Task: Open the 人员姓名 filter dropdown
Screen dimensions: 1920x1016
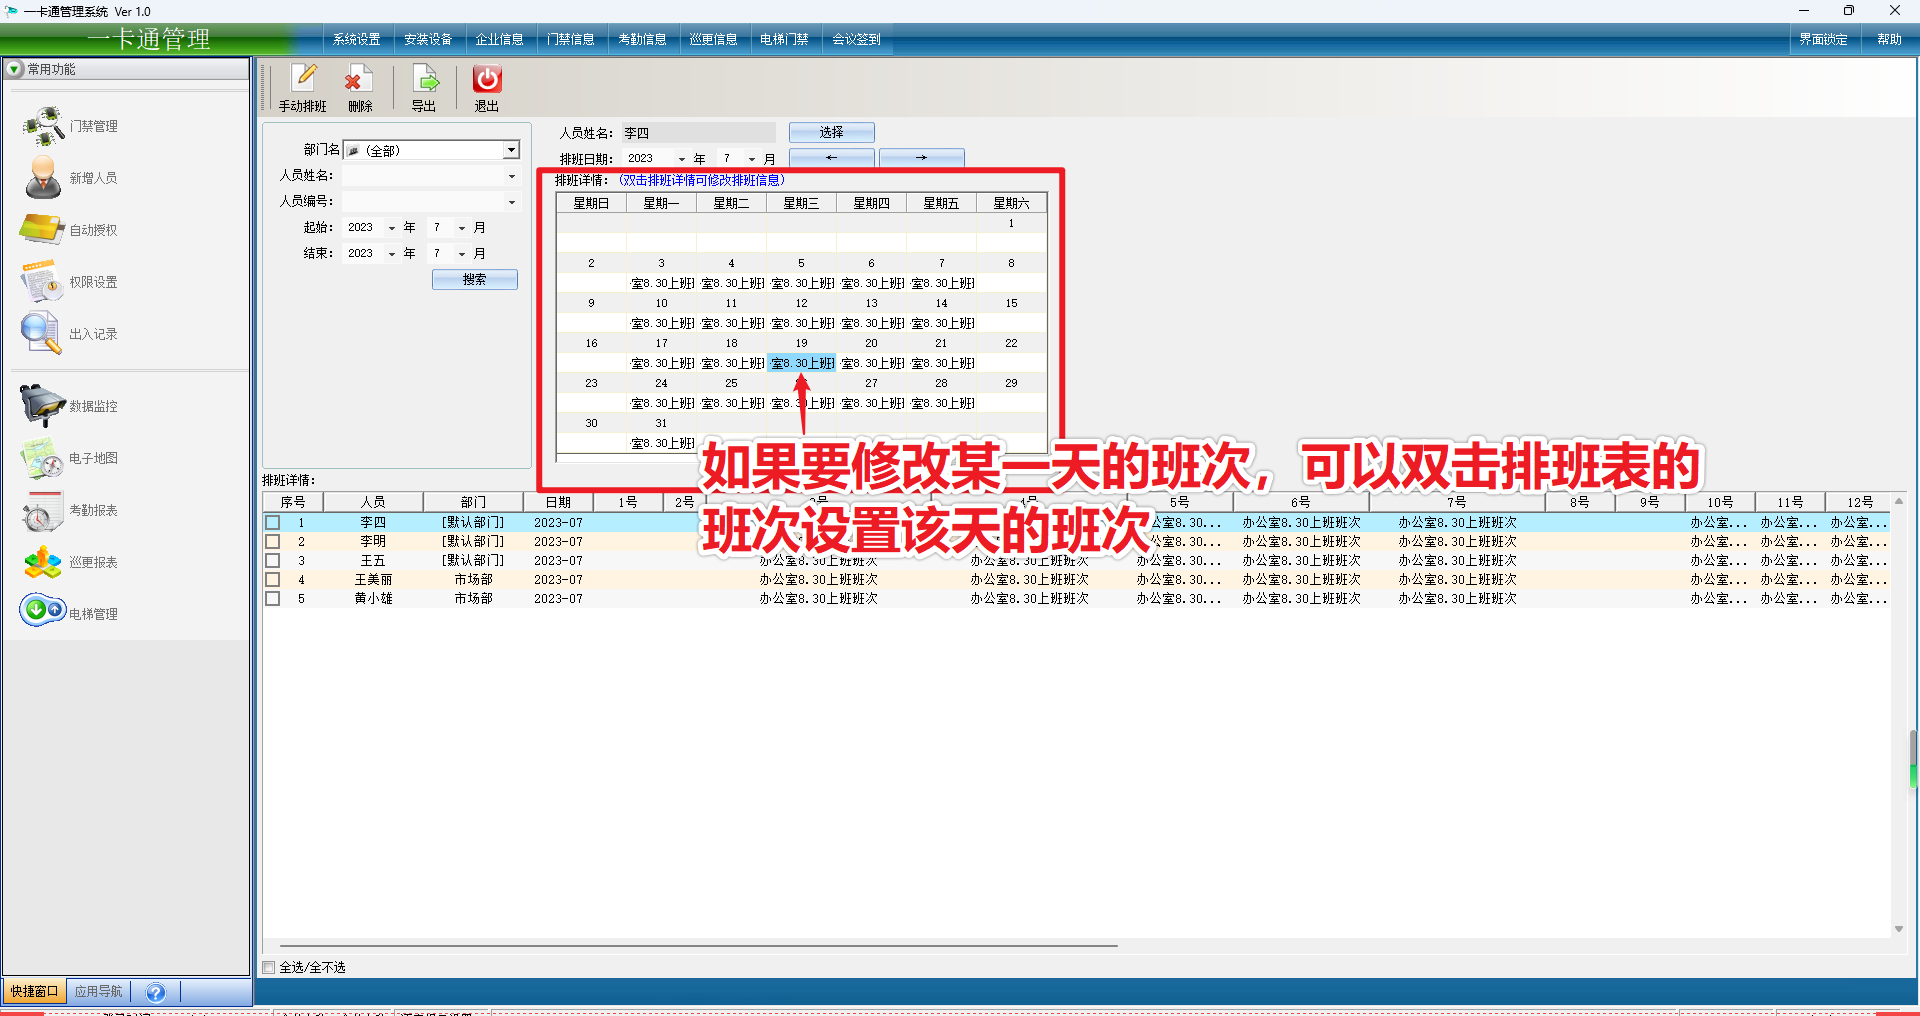Action: click(x=511, y=176)
